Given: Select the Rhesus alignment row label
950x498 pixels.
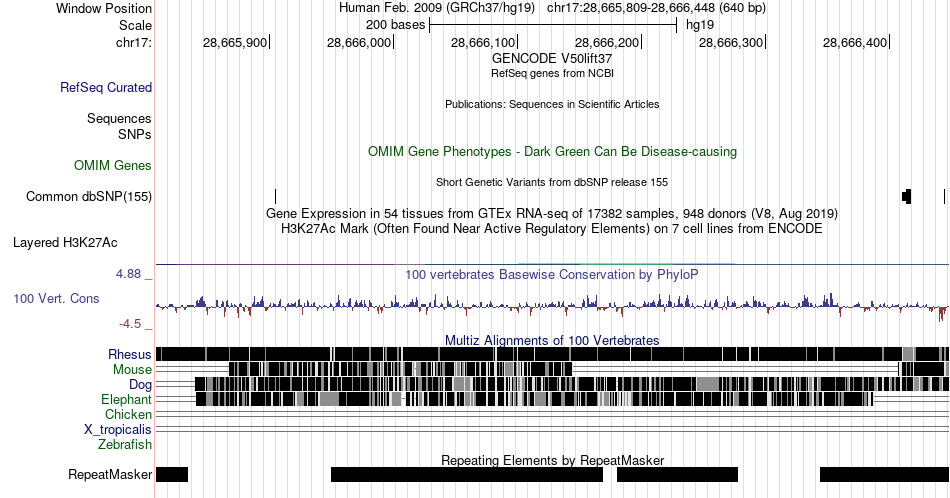Looking at the screenshot, I should click(130, 354).
